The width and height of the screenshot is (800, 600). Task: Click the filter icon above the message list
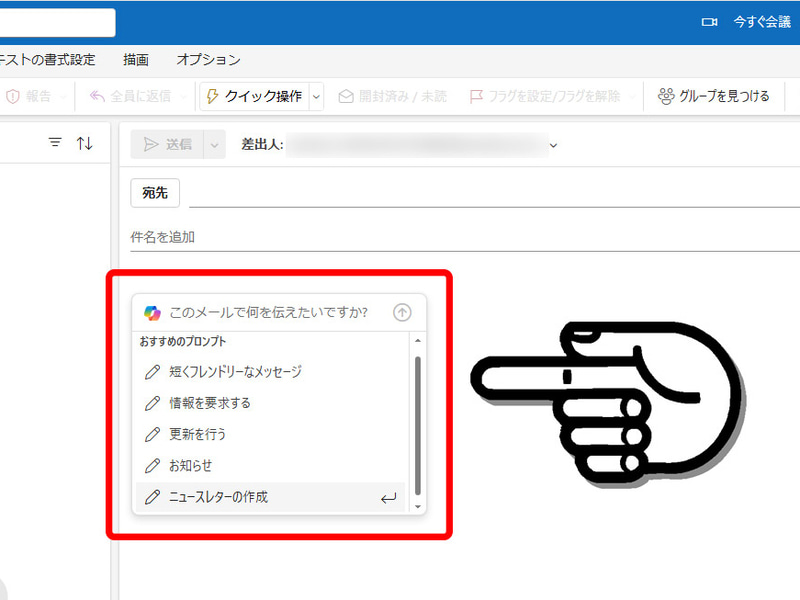click(x=55, y=142)
